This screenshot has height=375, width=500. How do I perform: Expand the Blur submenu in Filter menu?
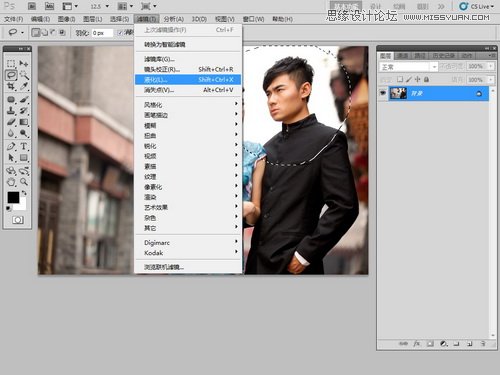pos(188,125)
